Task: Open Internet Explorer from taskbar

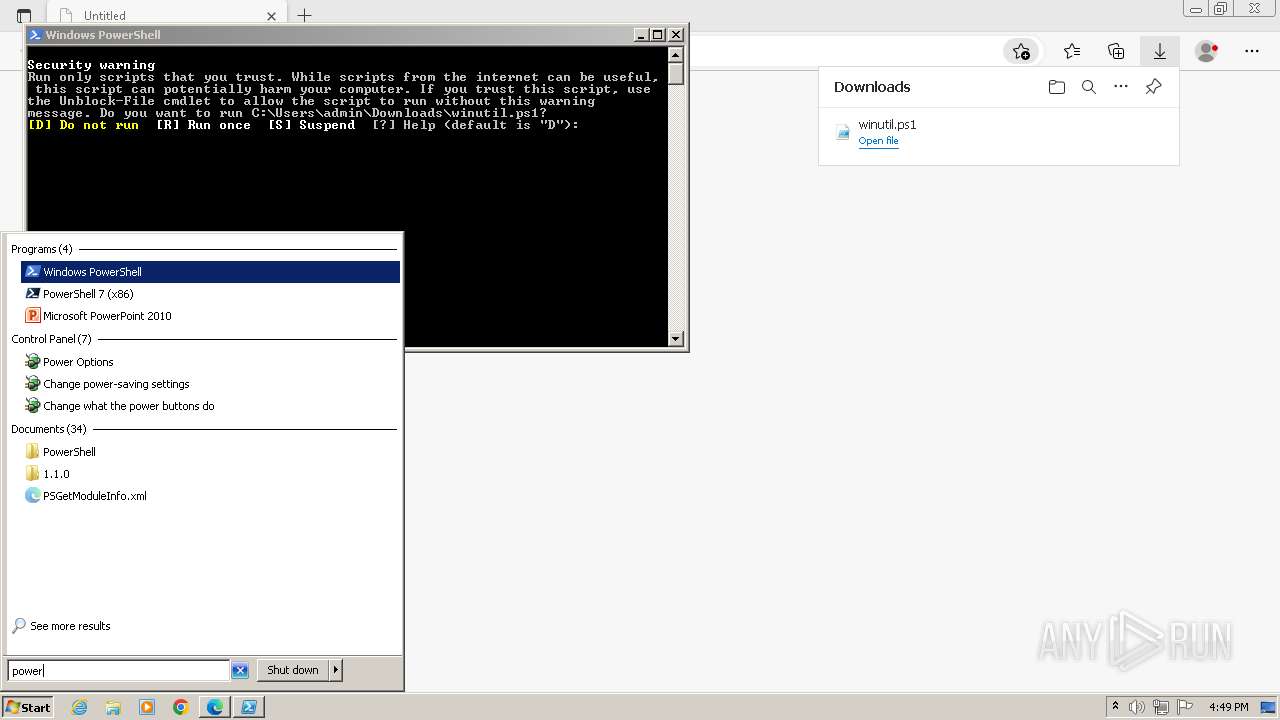Action: pos(80,707)
